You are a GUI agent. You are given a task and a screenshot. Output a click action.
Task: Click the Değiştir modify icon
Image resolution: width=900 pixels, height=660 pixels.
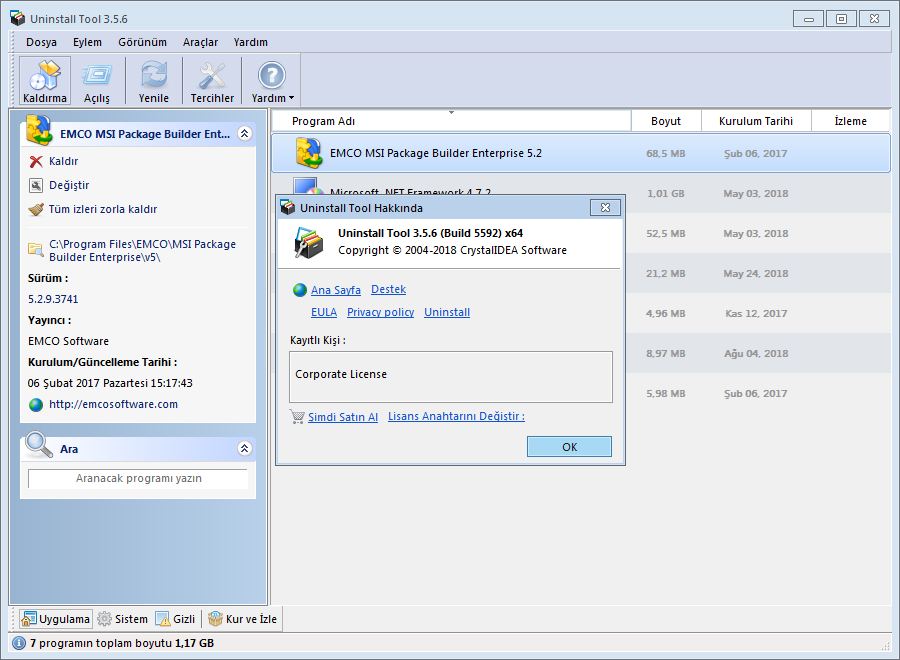click(36, 185)
